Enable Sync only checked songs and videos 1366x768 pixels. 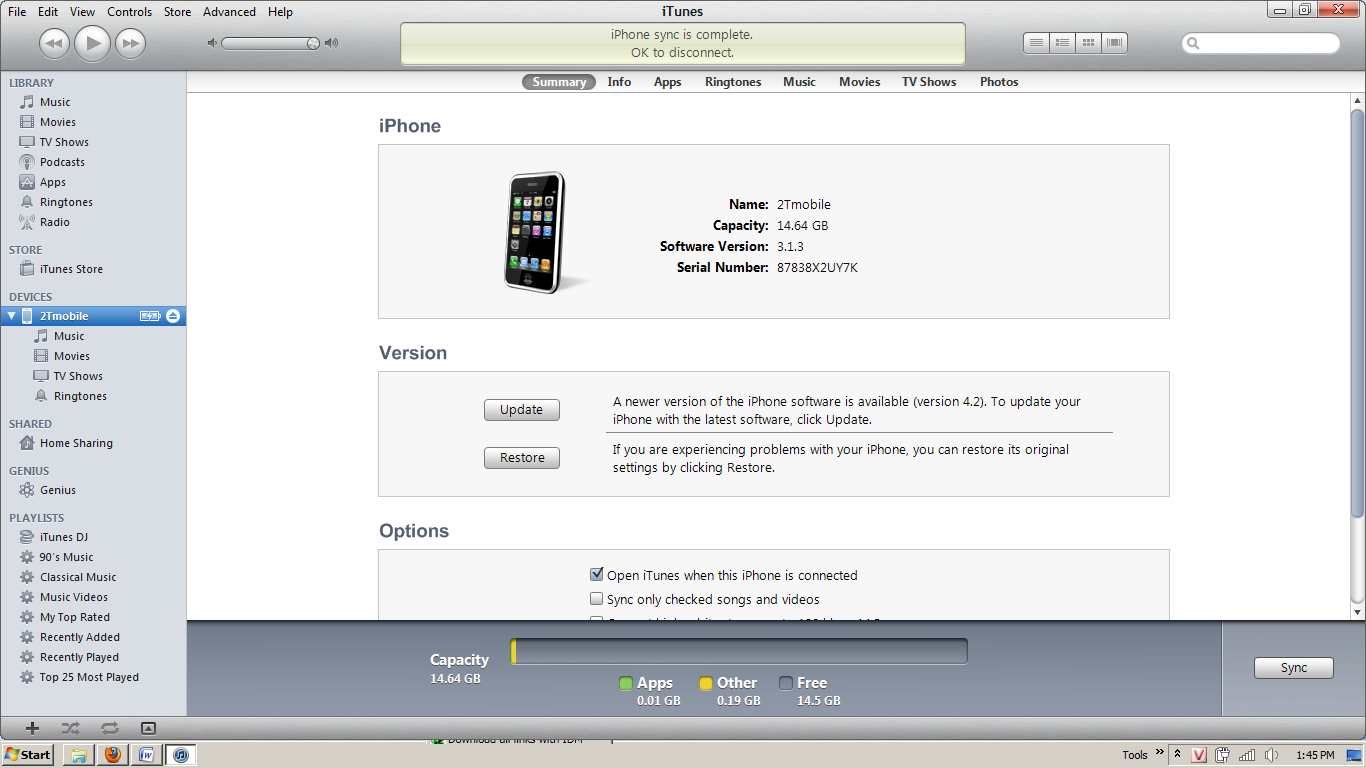click(x=597, y=599)
